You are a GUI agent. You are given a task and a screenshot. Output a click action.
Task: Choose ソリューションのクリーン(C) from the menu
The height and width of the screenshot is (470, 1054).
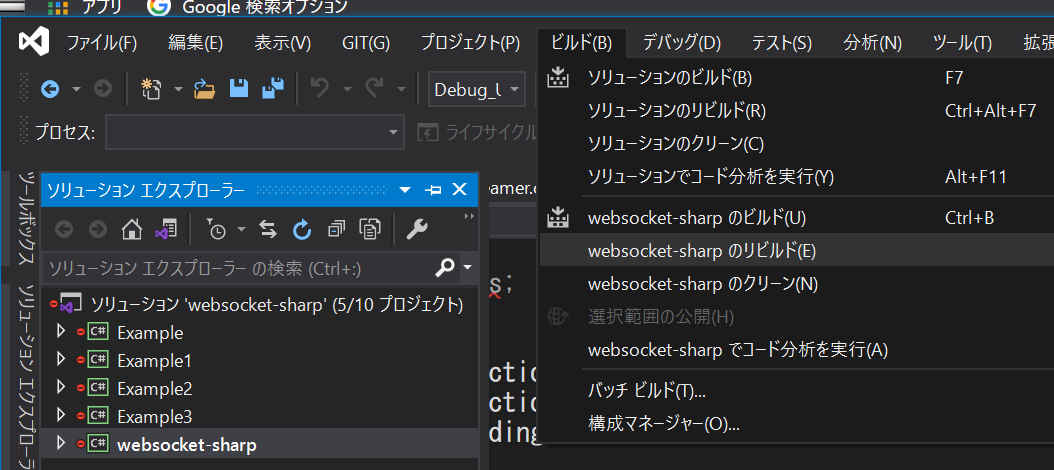click(x=675, y=144)
